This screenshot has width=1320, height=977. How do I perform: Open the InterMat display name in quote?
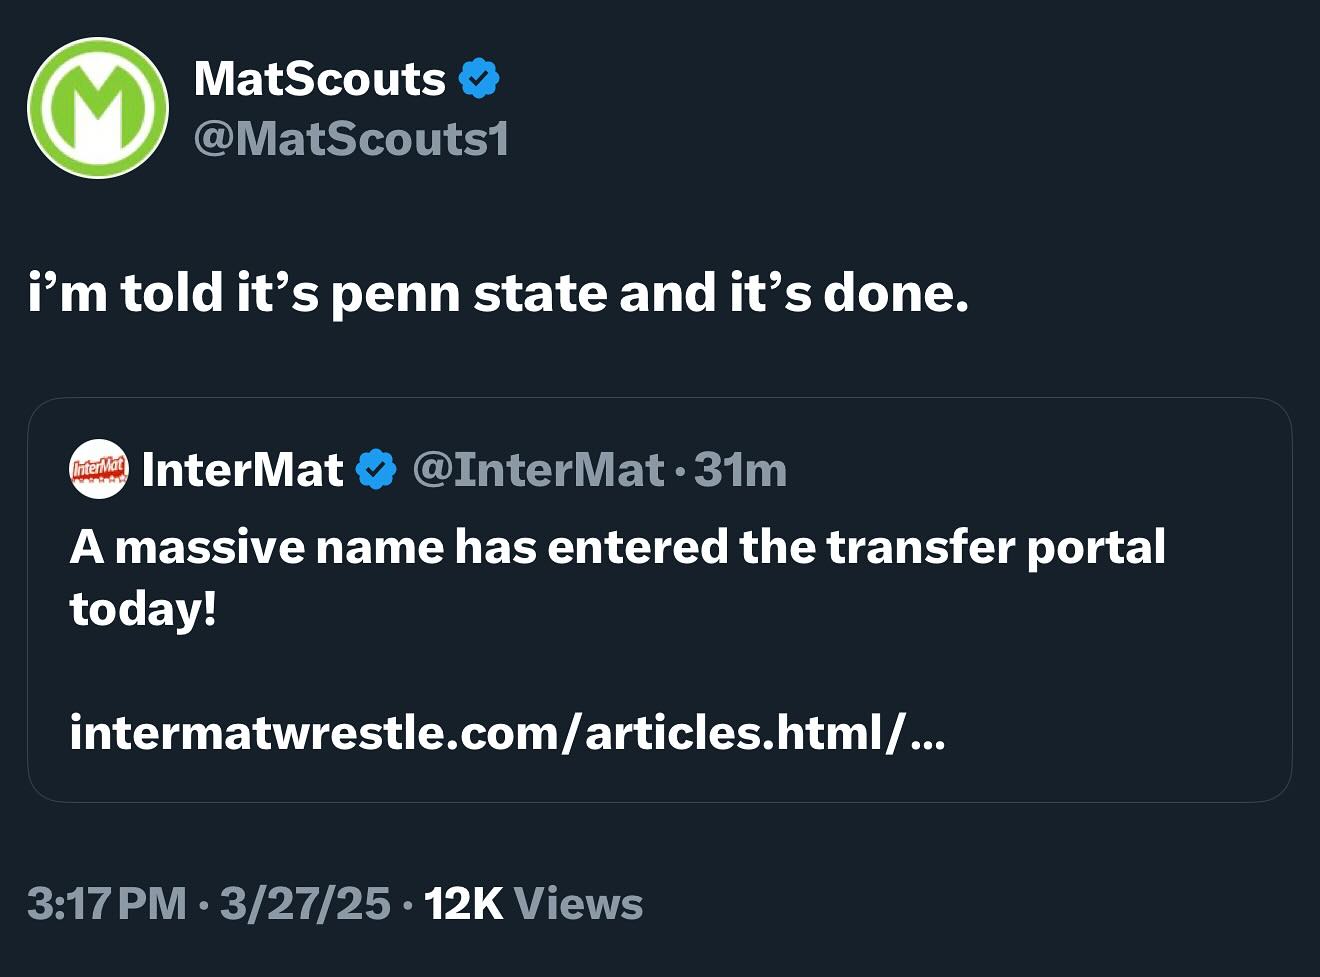coord(242,469)
